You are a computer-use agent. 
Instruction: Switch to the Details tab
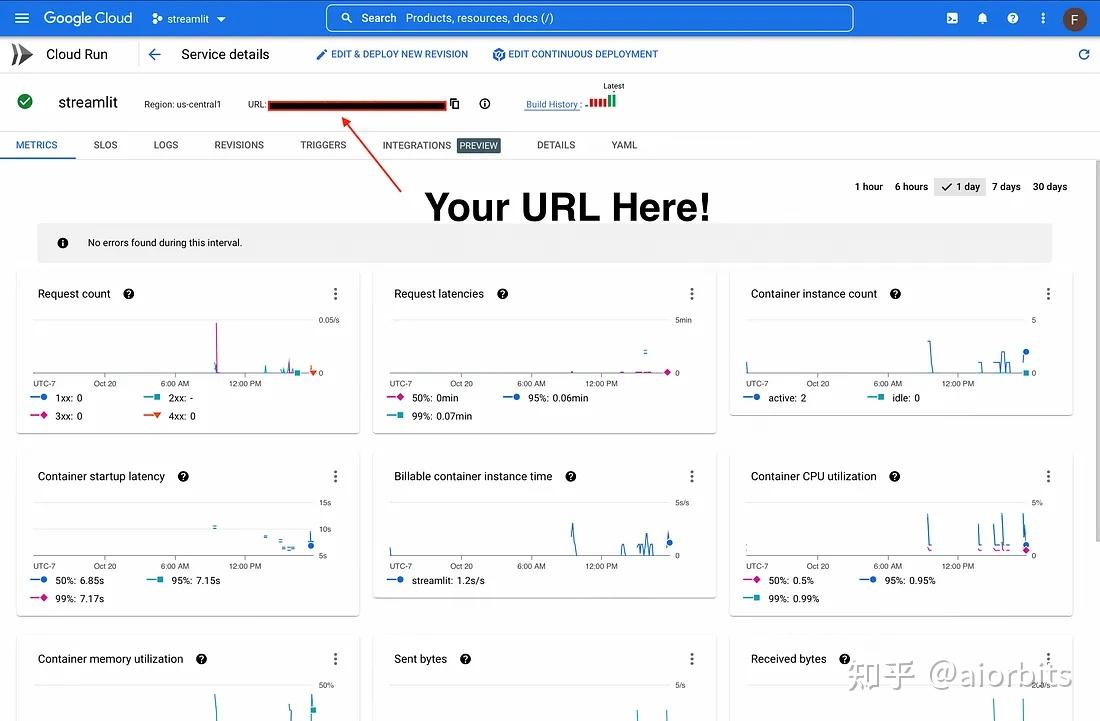(556, 145)
